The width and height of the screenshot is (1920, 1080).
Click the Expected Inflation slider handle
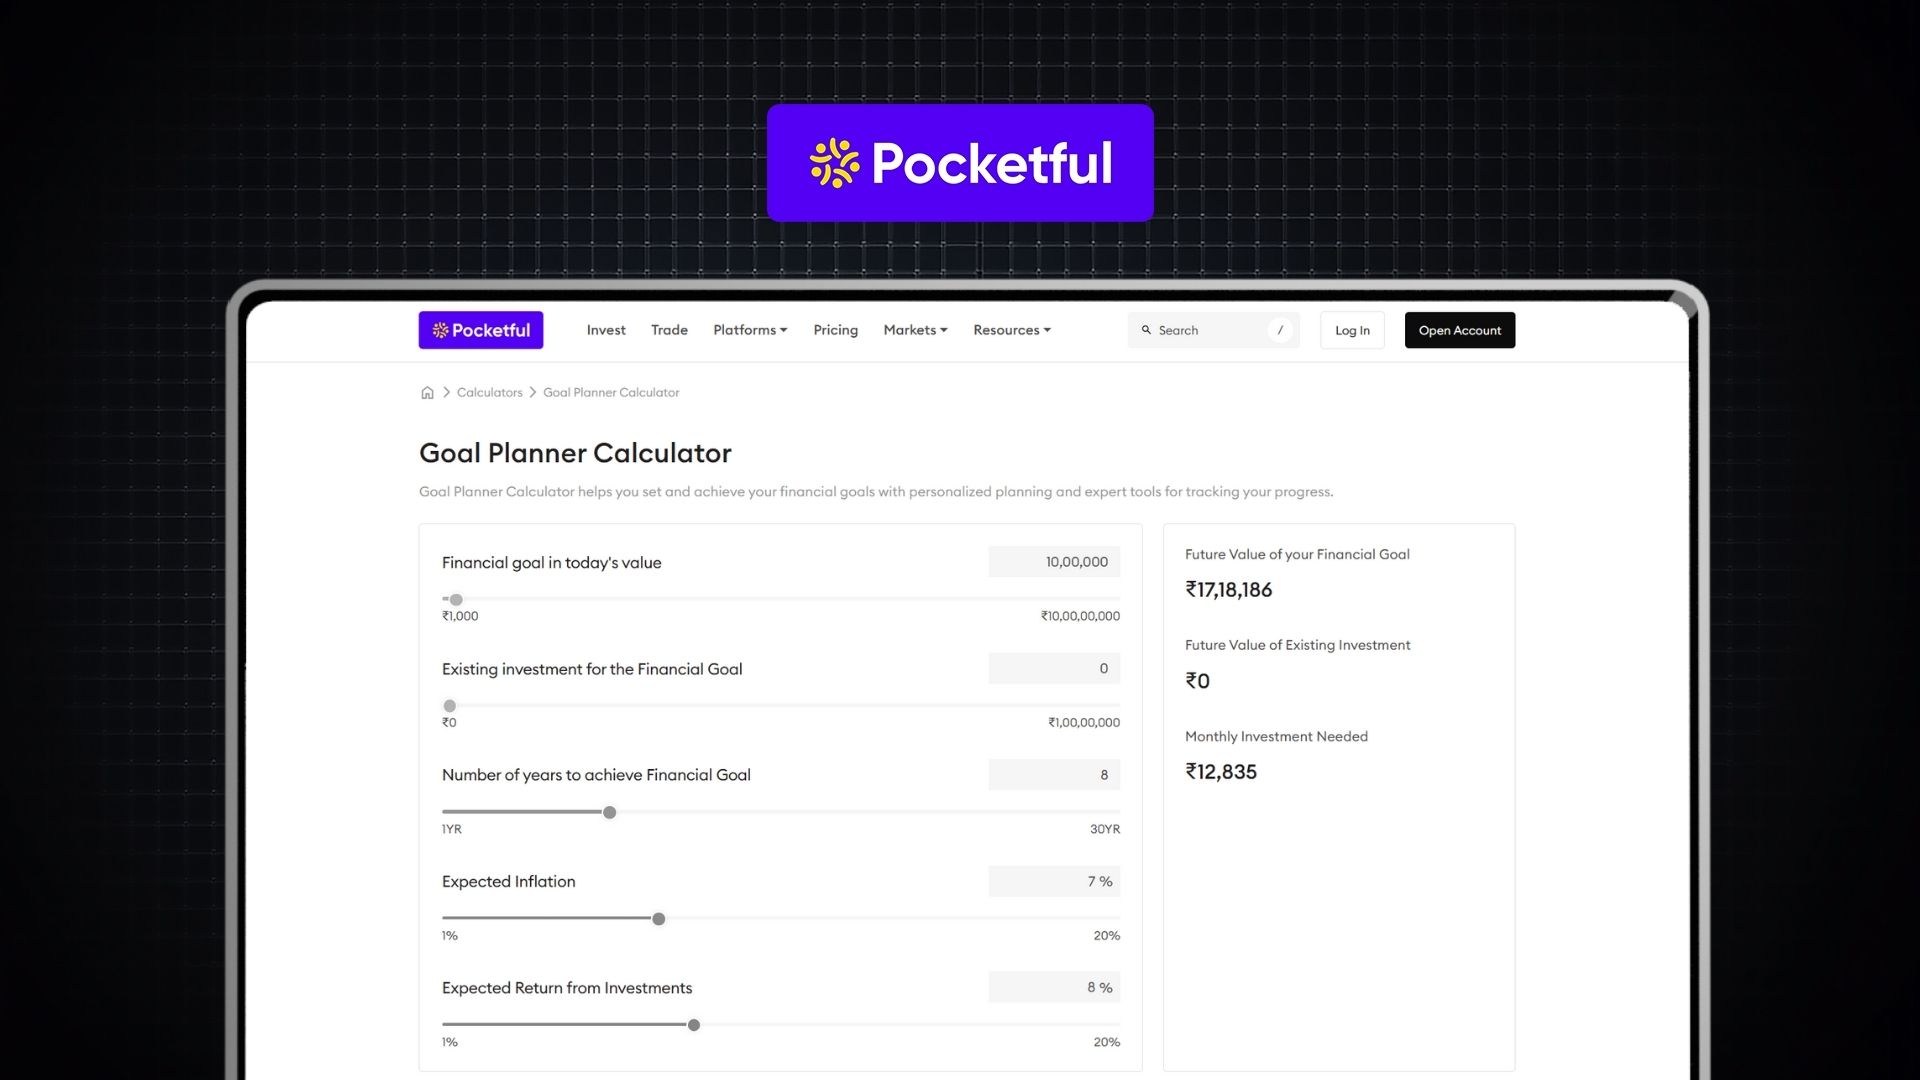pyautogui.click(x=658, y=918)
